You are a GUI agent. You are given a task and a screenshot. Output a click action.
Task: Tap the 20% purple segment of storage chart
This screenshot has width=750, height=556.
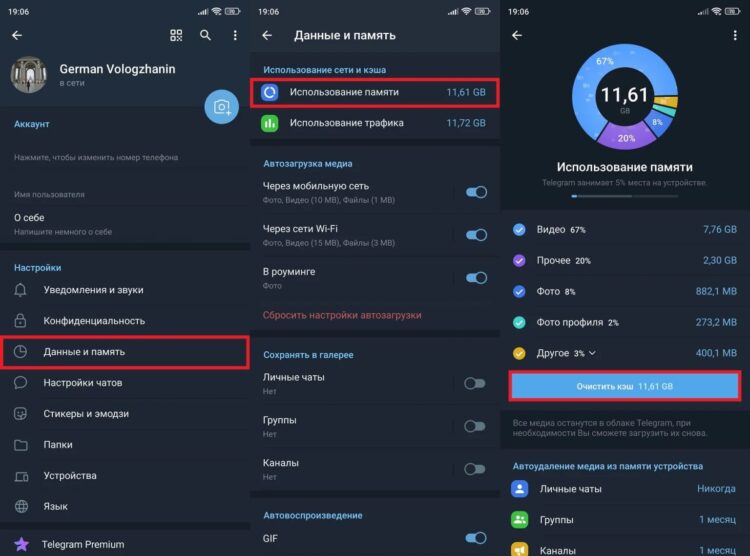pos(626,137)
